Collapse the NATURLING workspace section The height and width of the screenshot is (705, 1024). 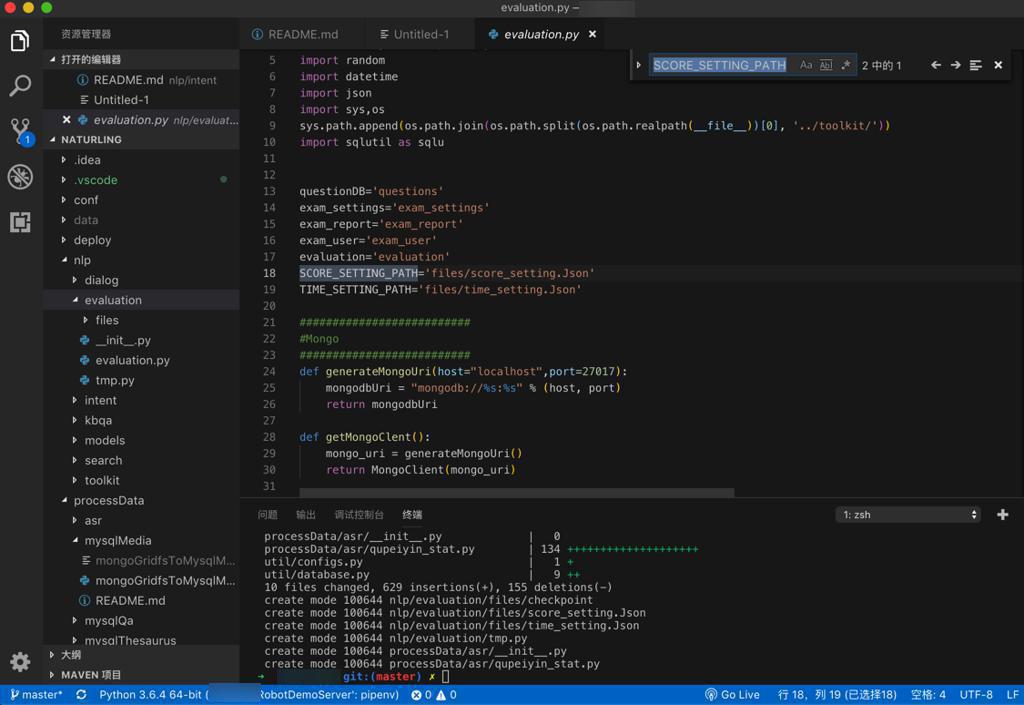tap(141, 140)
